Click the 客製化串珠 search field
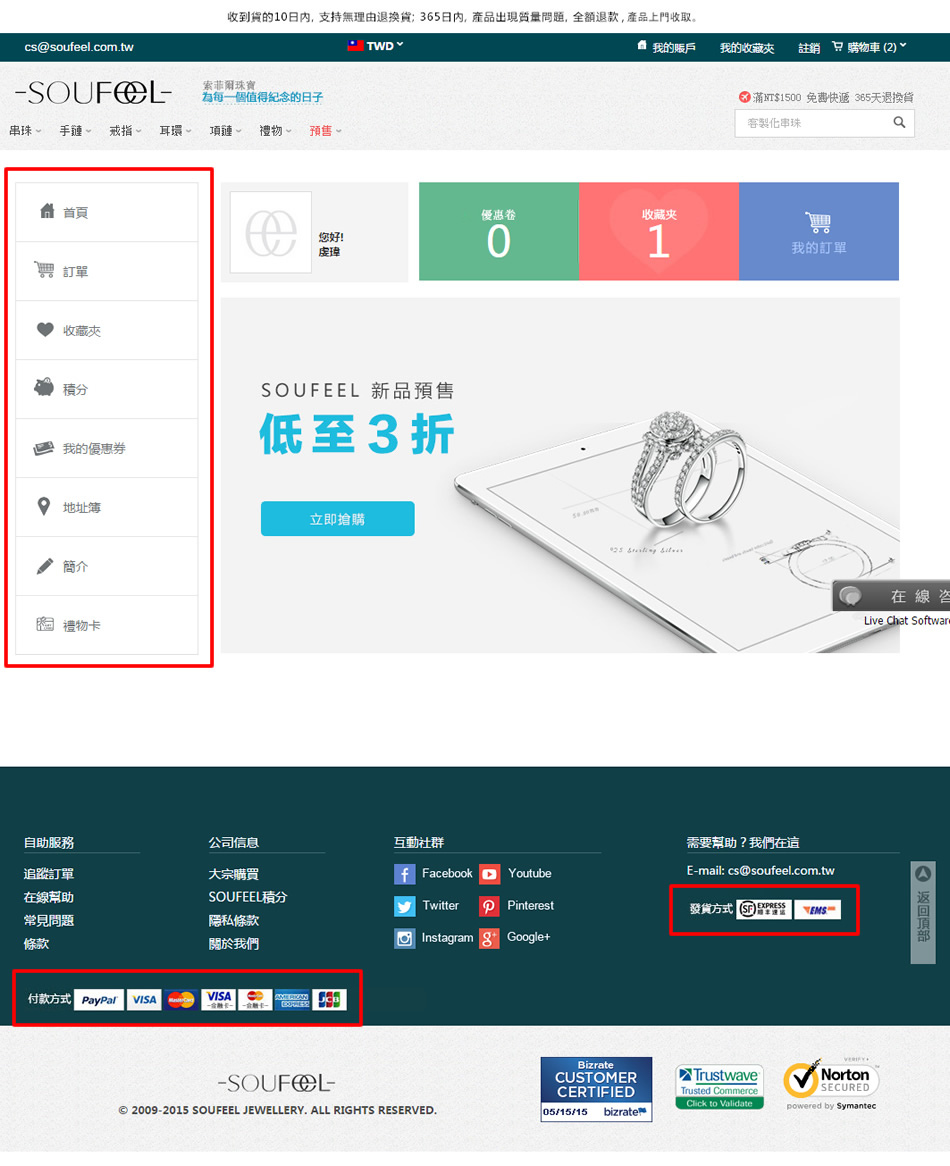 (x=824, y=123)
